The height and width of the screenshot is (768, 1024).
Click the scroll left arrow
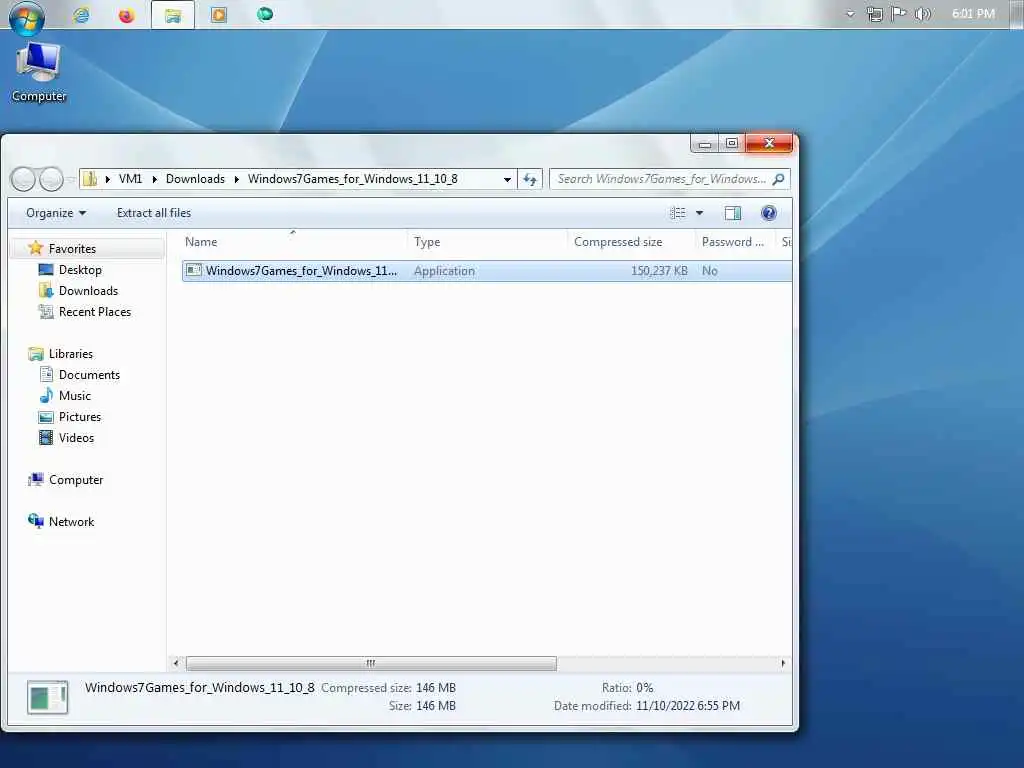(175, 664)
